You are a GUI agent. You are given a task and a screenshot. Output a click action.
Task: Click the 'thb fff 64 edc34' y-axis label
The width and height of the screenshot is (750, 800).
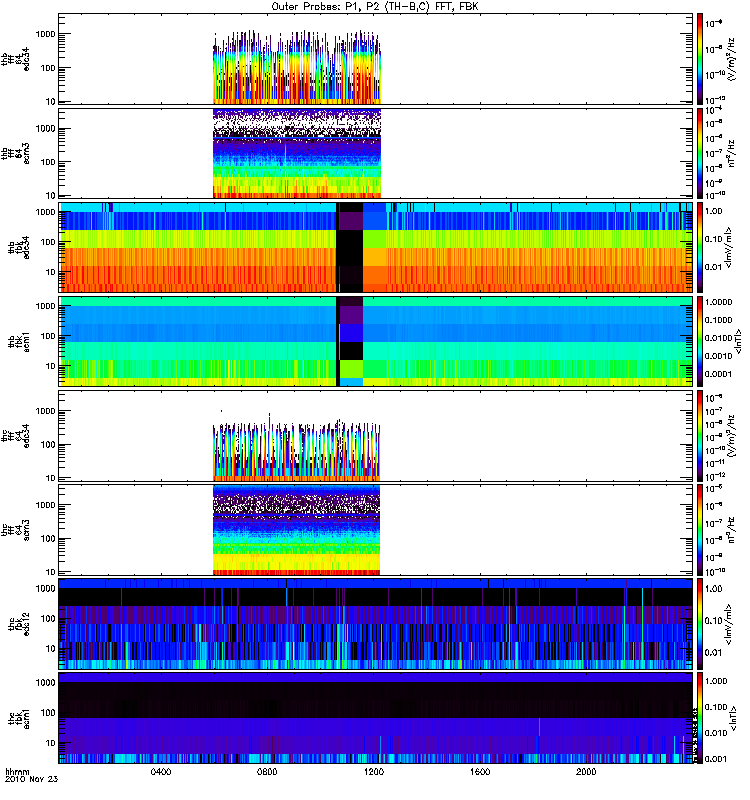click(15, 59)
